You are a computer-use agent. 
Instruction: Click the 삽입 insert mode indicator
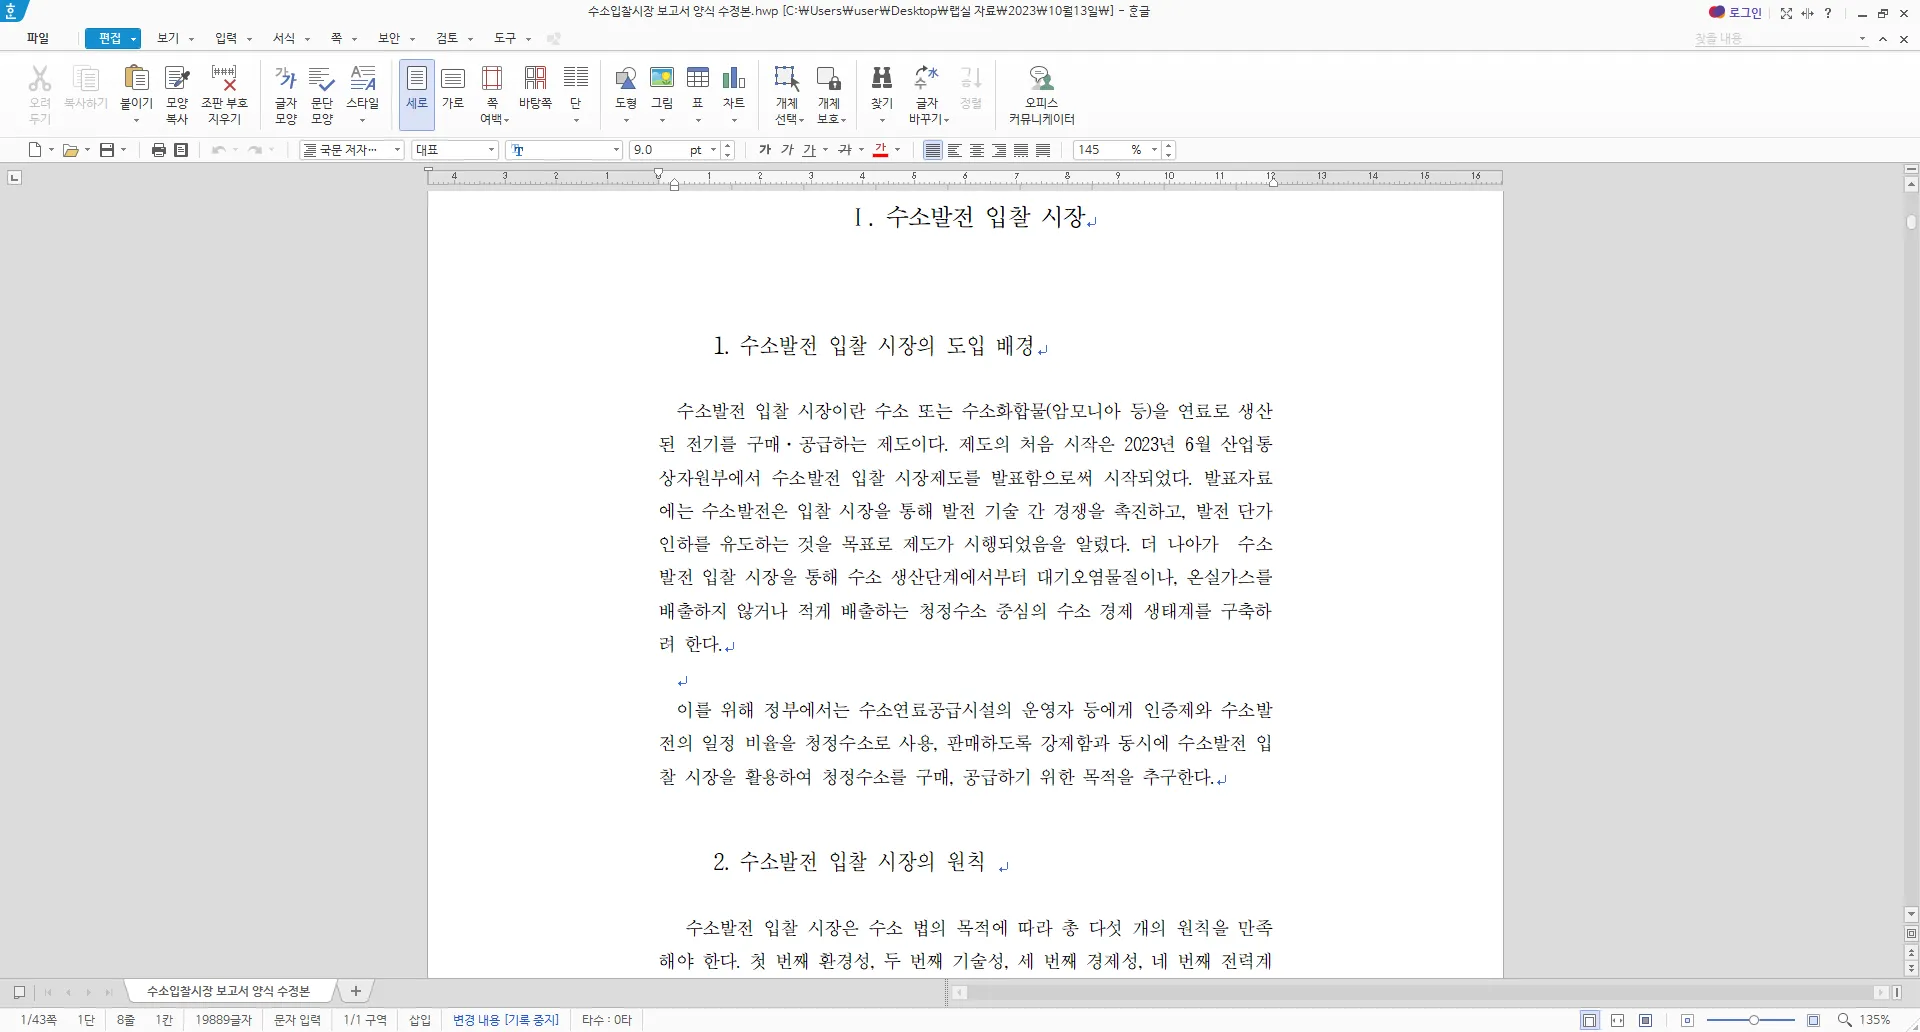[x=420, y=1020]
